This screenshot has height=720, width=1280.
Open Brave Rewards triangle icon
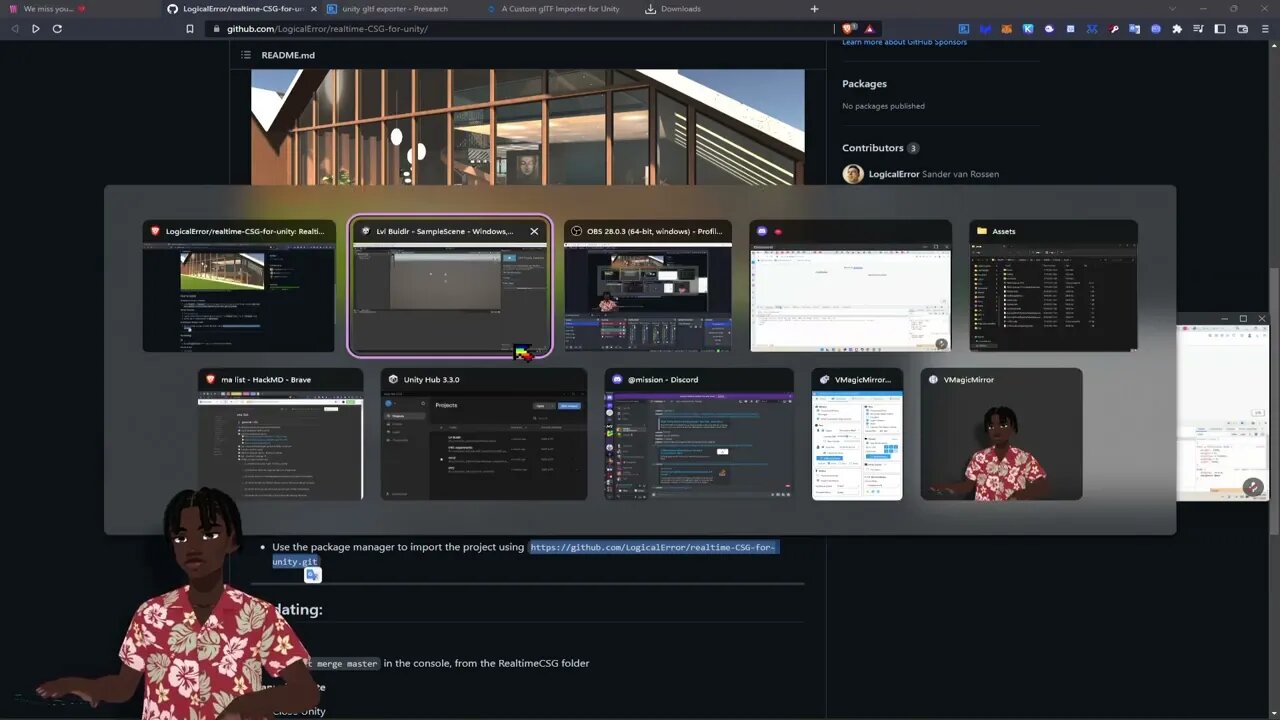coord(869,29)
